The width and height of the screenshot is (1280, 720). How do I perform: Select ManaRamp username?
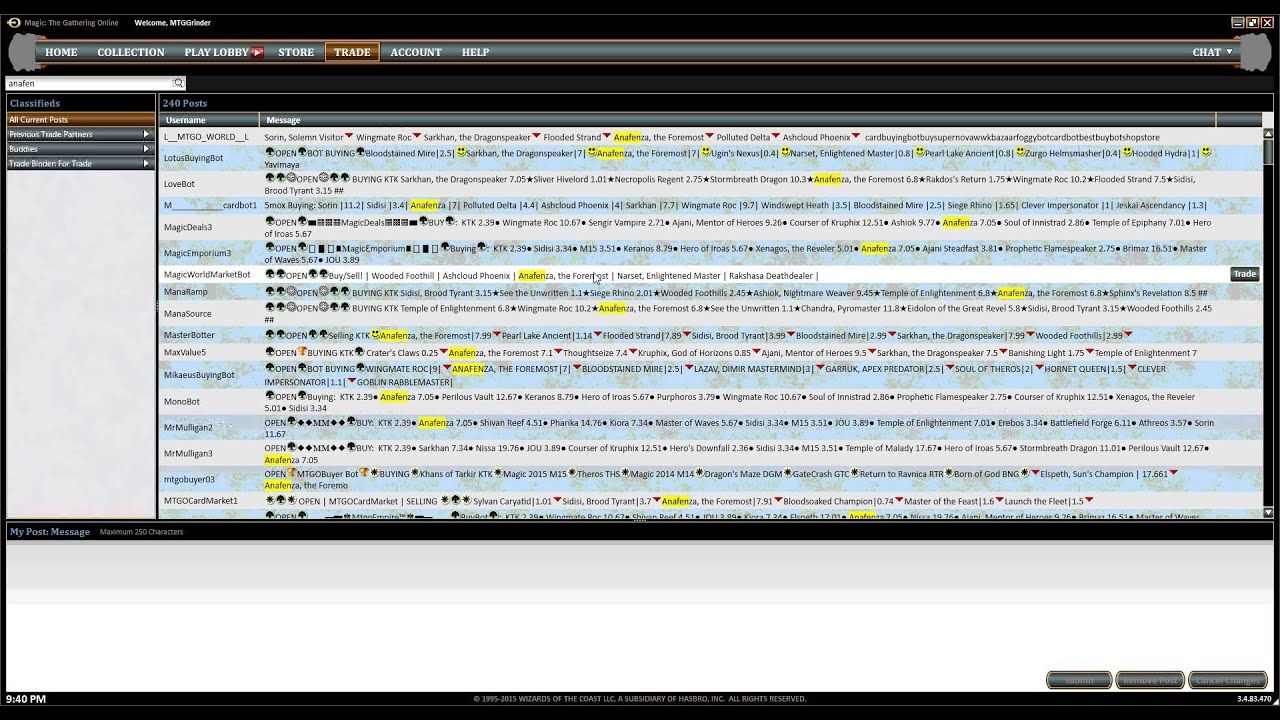[186, 292]
